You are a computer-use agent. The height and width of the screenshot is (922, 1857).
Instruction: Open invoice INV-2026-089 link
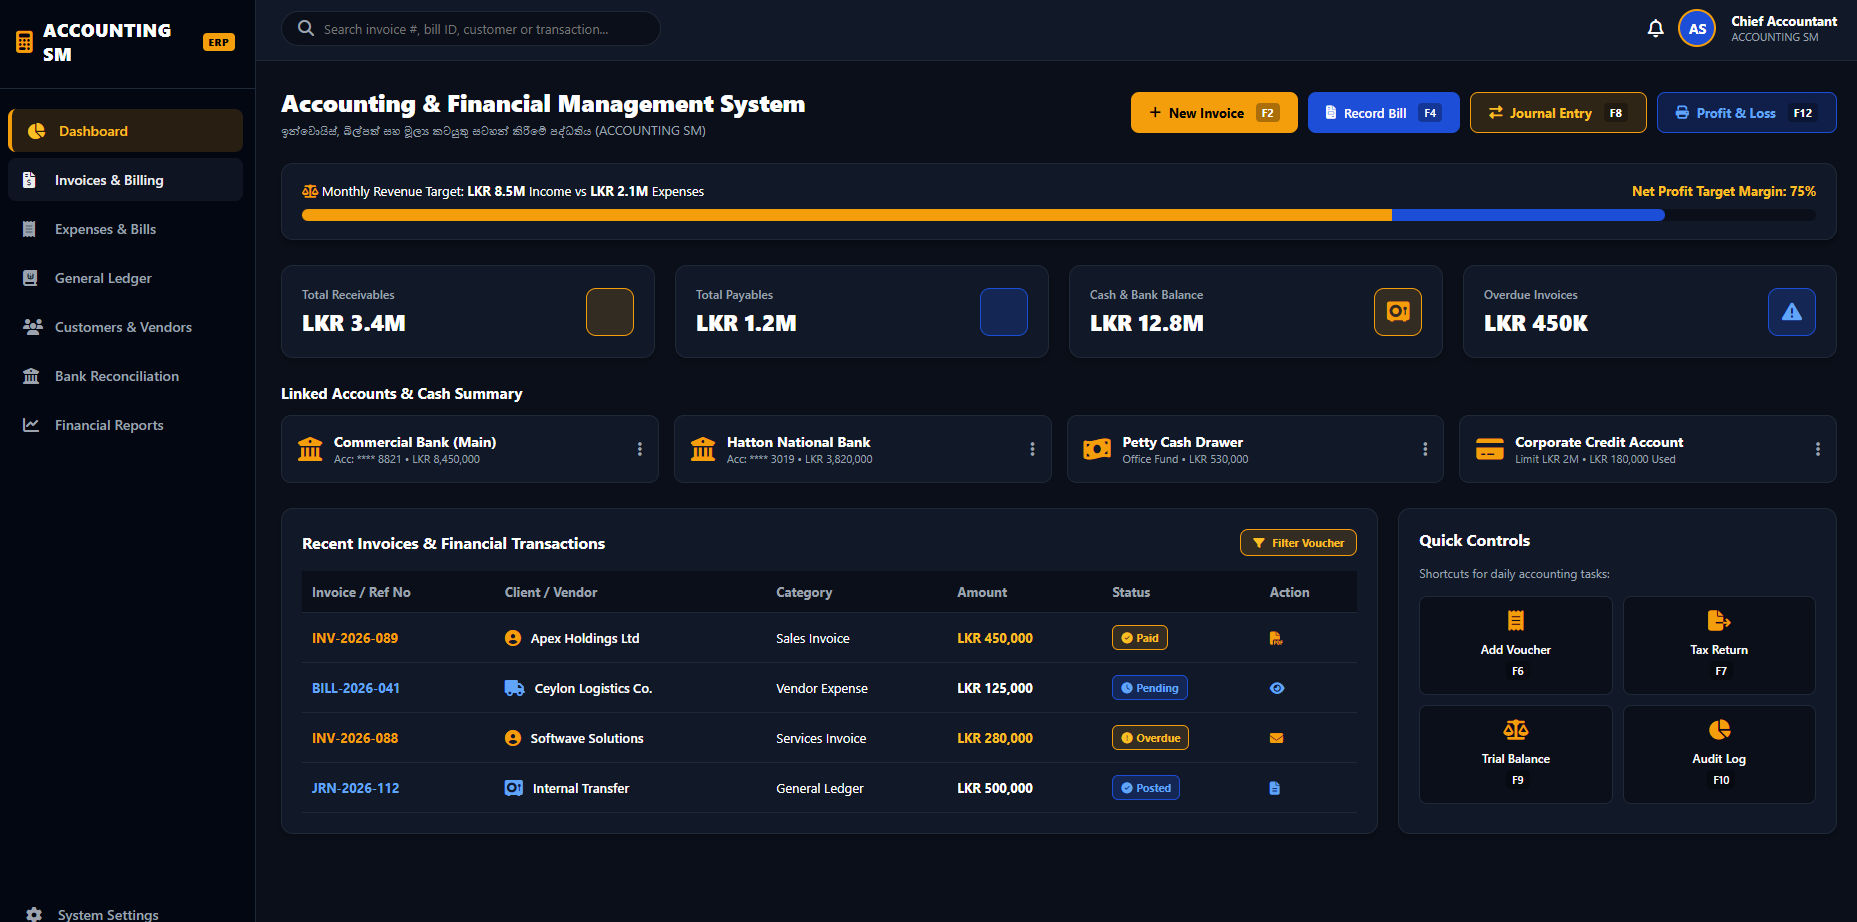pos(355,638)
